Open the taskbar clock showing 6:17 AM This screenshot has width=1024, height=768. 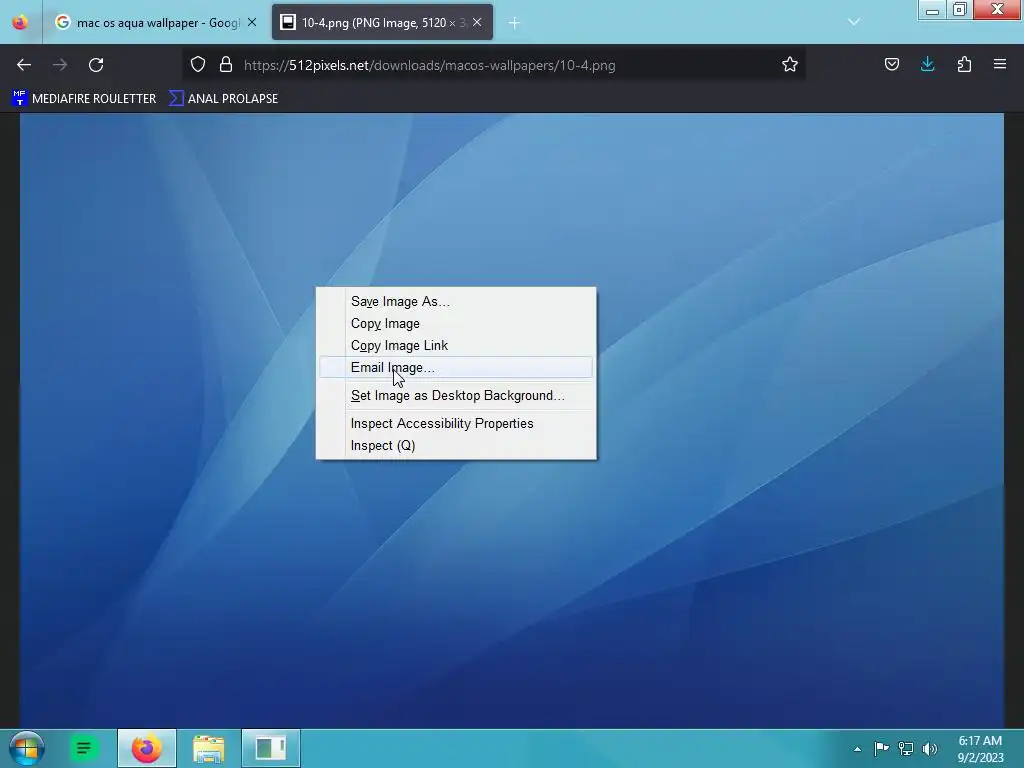coord(980,749)
